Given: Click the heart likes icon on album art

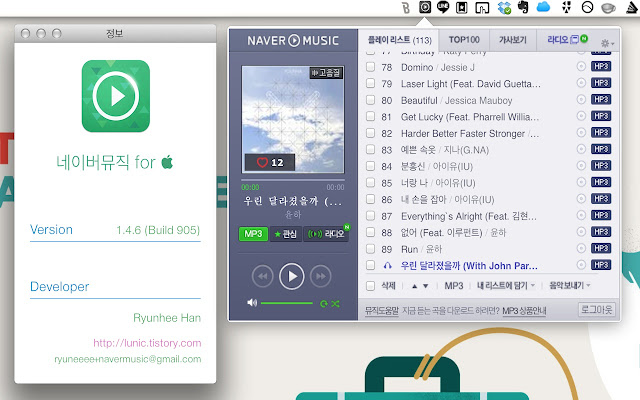Looking at the screenshot, I should coord(262,162).
